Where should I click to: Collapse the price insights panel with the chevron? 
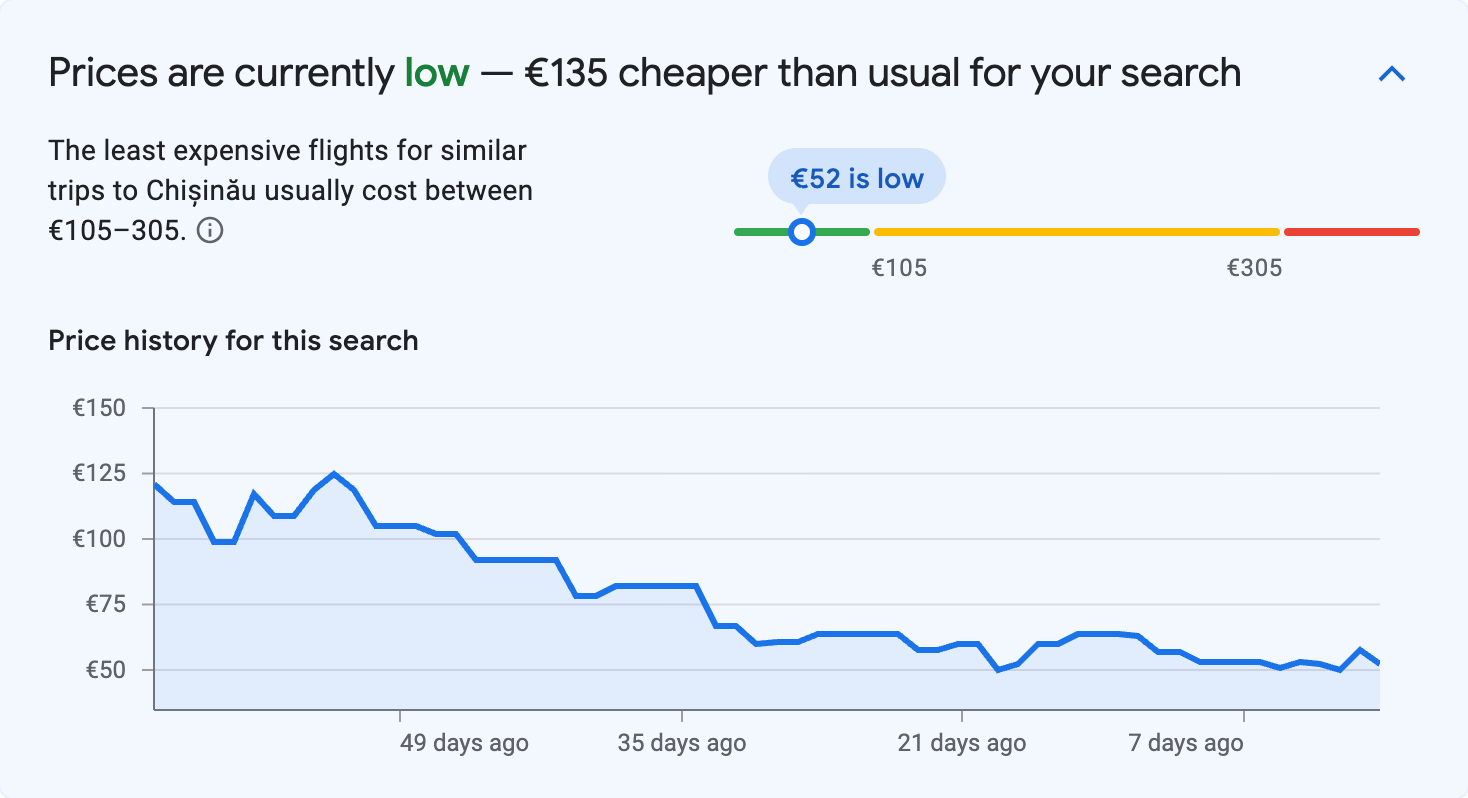(1392, 72)
